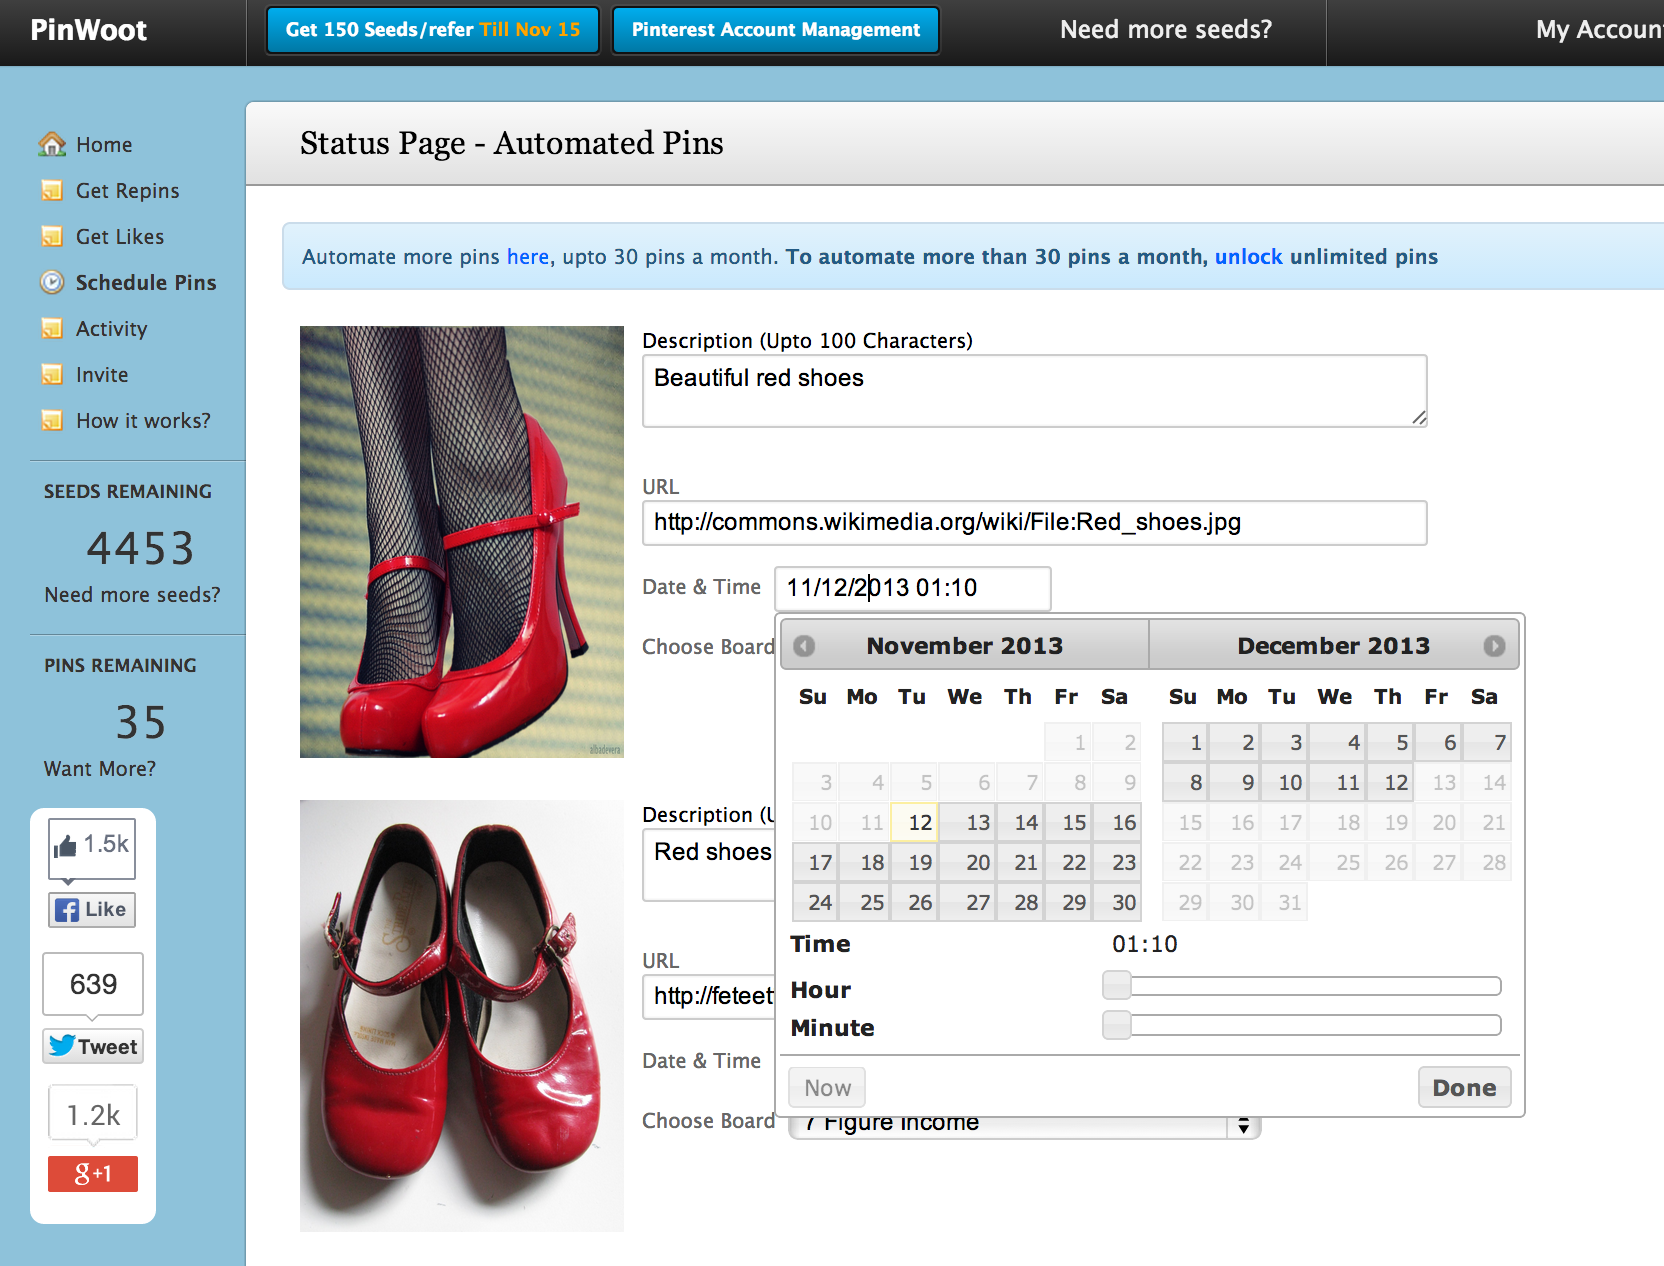Click the red high heels thumbnail
This screenshot has width=1664, height=1266.
tap(462, 542)
